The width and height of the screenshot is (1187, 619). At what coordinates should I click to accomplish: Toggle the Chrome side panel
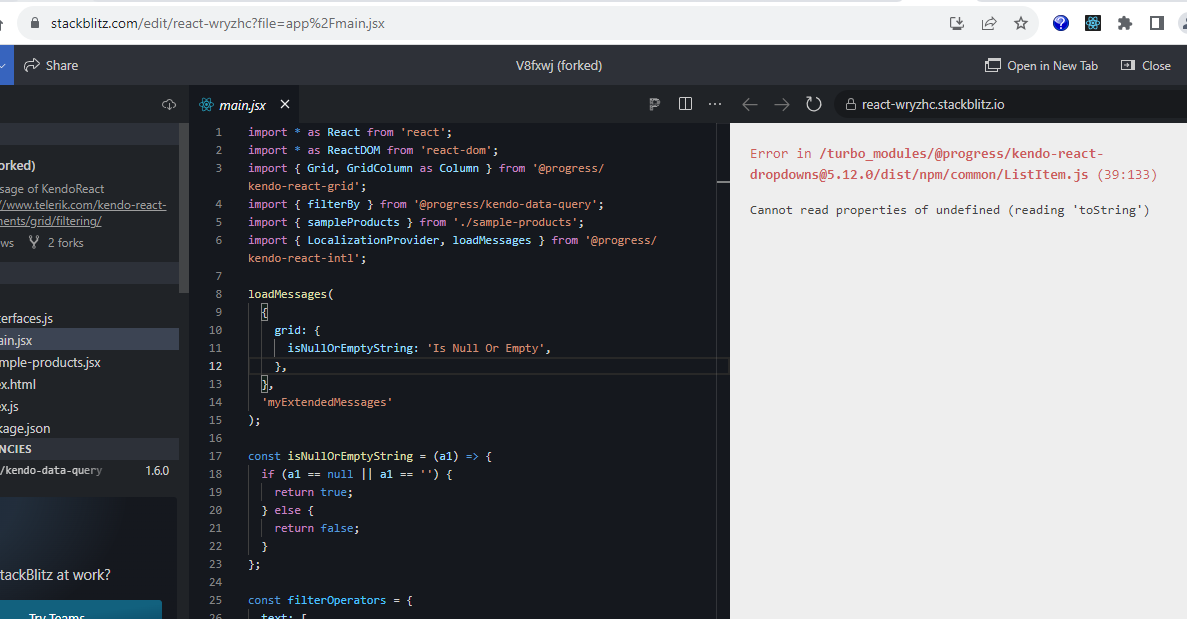click(1157, 23)
